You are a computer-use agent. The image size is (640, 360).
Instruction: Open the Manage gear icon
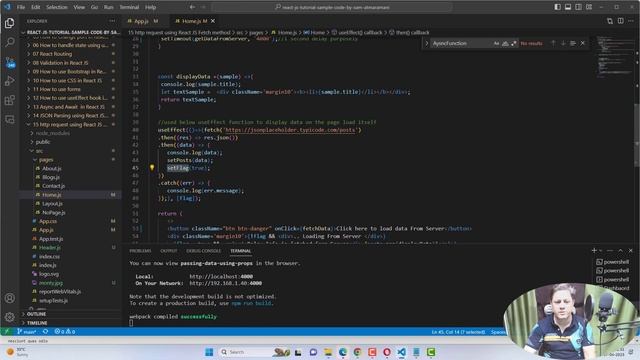[9, 317]
